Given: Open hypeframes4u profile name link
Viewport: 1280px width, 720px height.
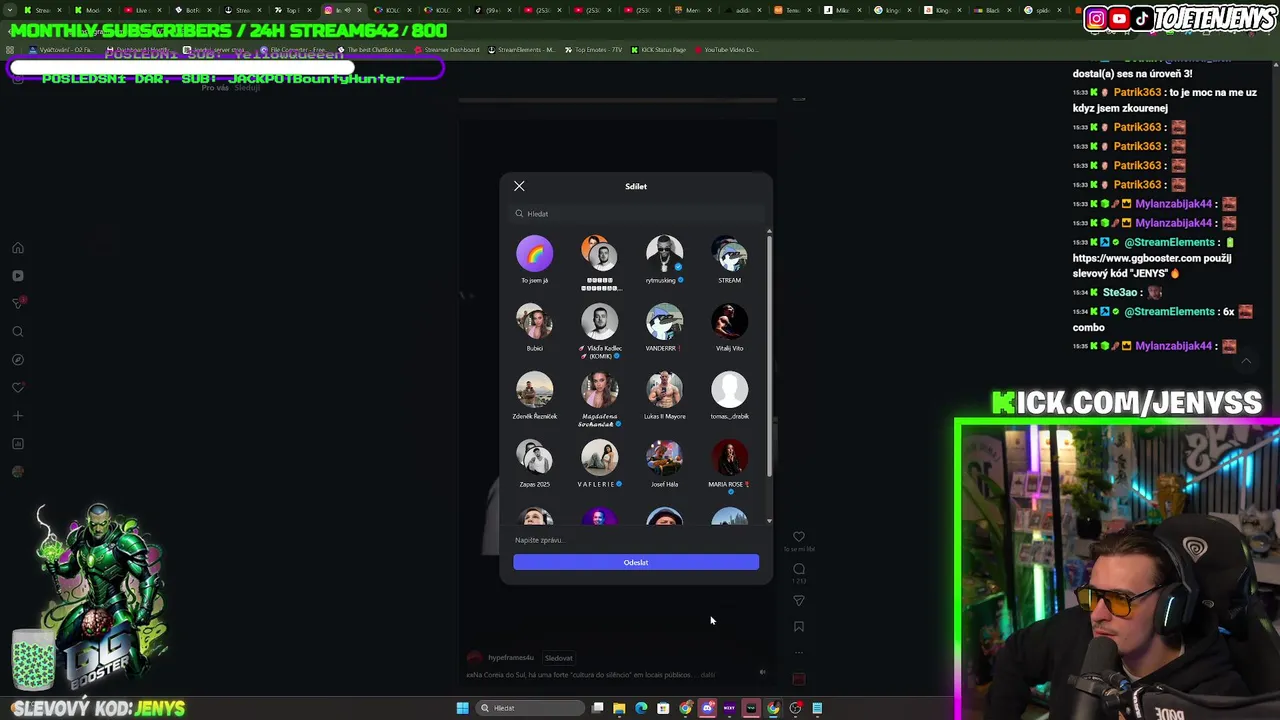Looking at the screenshot, I should point(511,658).
